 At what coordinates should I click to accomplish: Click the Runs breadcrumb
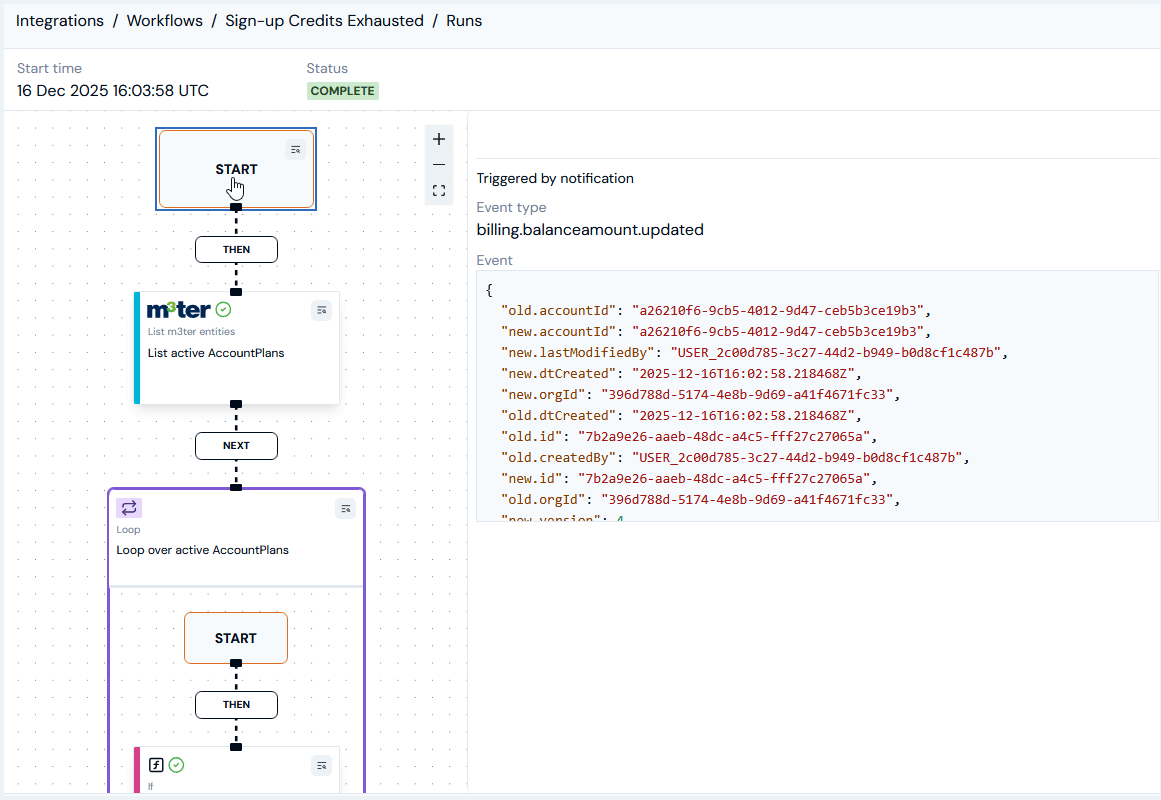[x=464, y=21]
